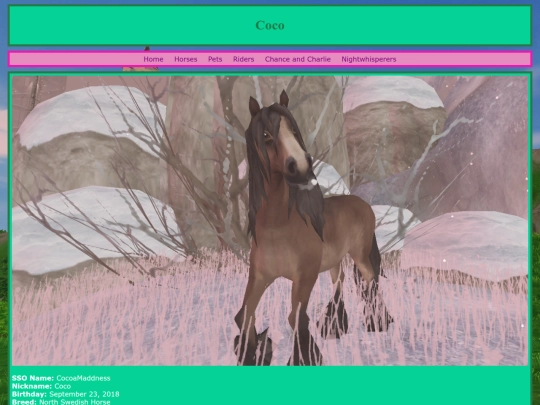
Task: Navigate to the Riders page
Action: click(243, 59)
